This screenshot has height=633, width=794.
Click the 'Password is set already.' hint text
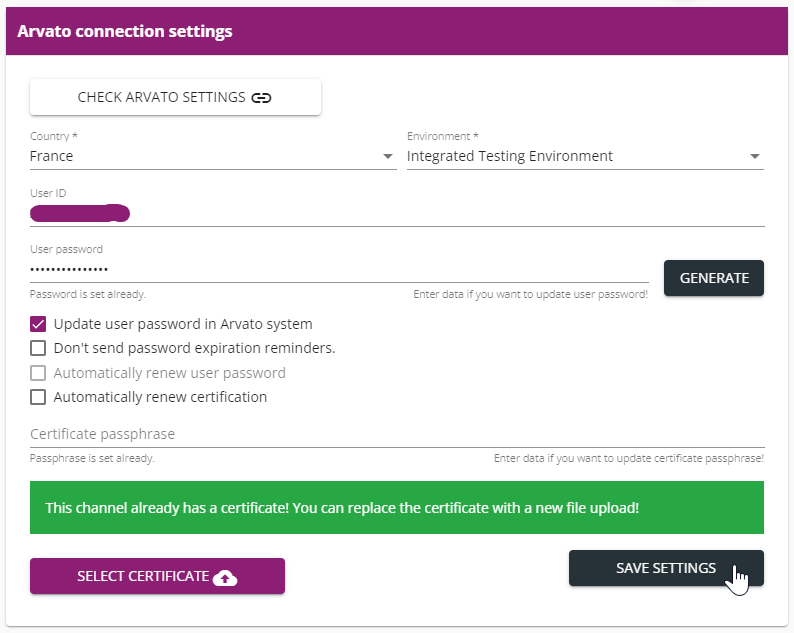[x=88, y=294]
